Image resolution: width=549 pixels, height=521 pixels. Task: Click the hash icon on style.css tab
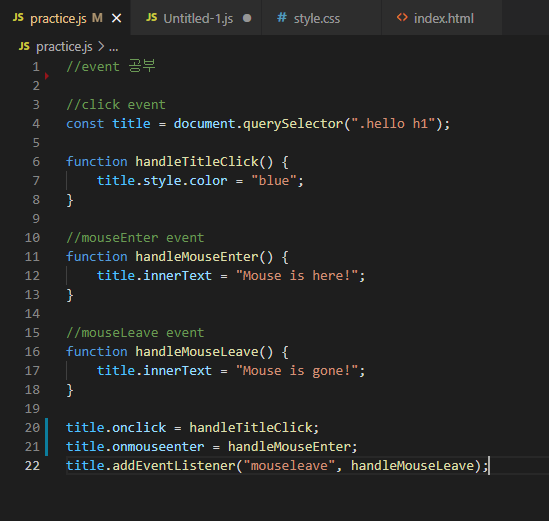(282, 17)
